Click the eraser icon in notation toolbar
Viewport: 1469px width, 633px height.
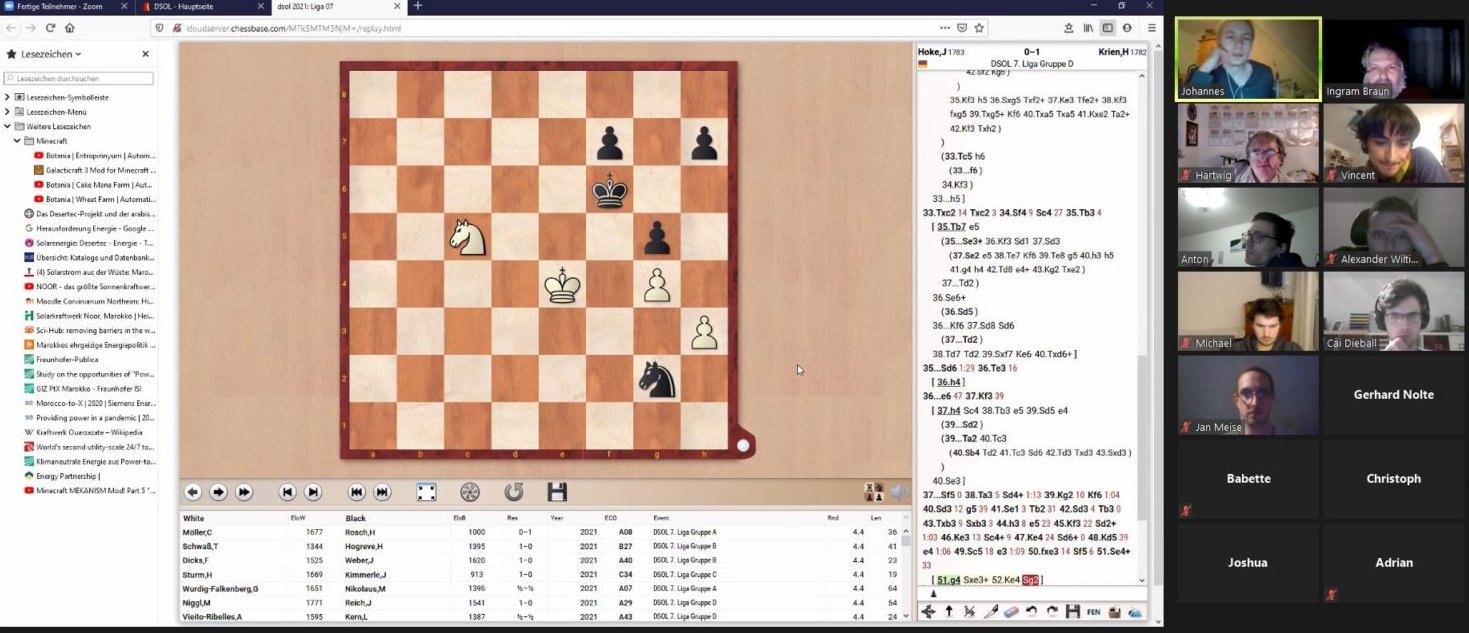pyautogui.click(x=1010, y=611)
